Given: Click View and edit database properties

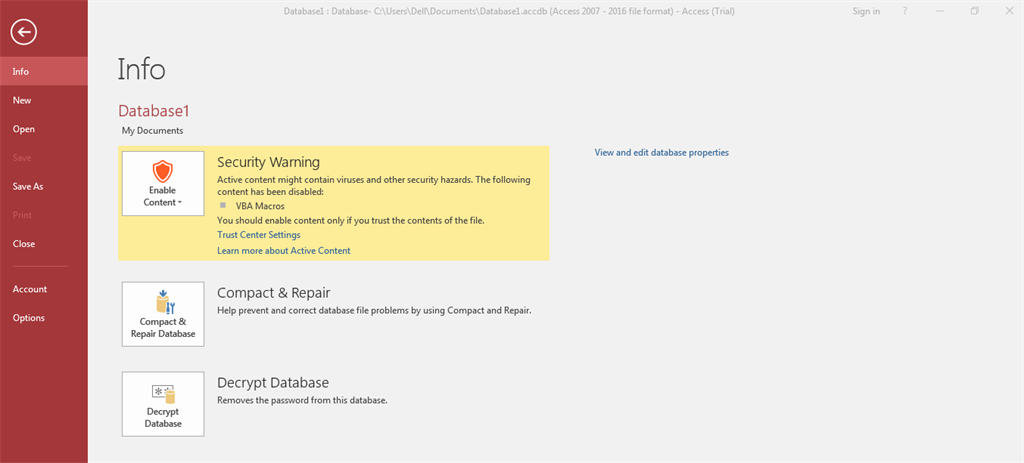Looking at the screenshot, I should coord(661,153).
